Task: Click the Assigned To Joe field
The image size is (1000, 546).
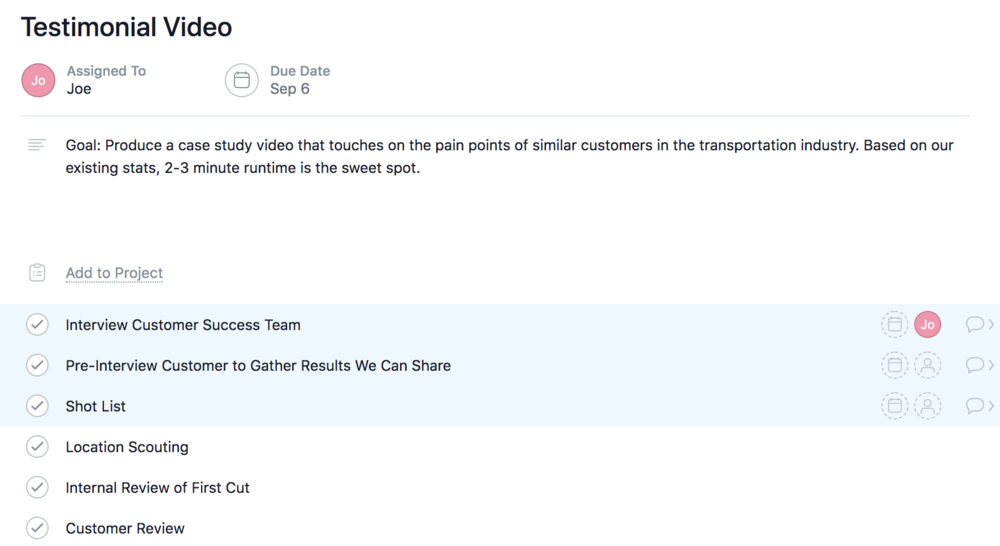Action: click(x=106, y=80)
